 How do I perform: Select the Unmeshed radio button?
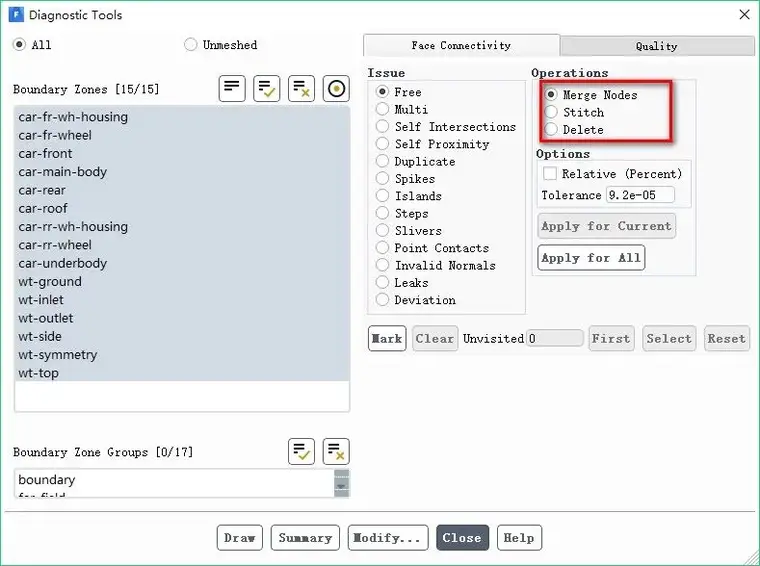(x=190, y=45)
